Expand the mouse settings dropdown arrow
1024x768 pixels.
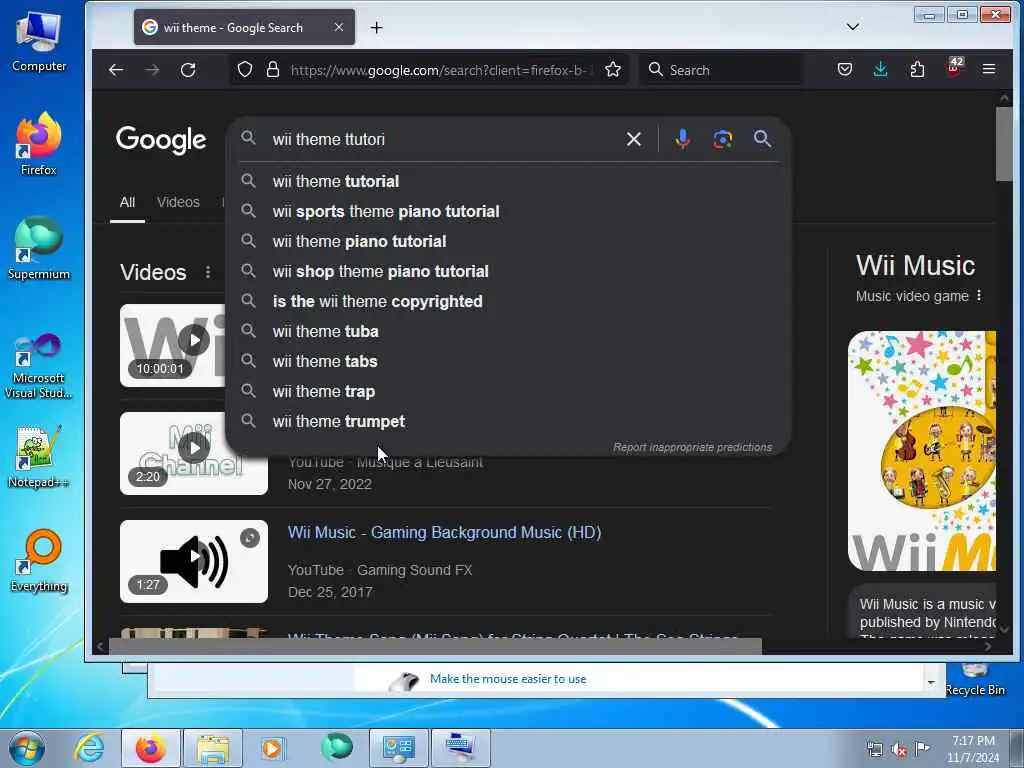931,682
